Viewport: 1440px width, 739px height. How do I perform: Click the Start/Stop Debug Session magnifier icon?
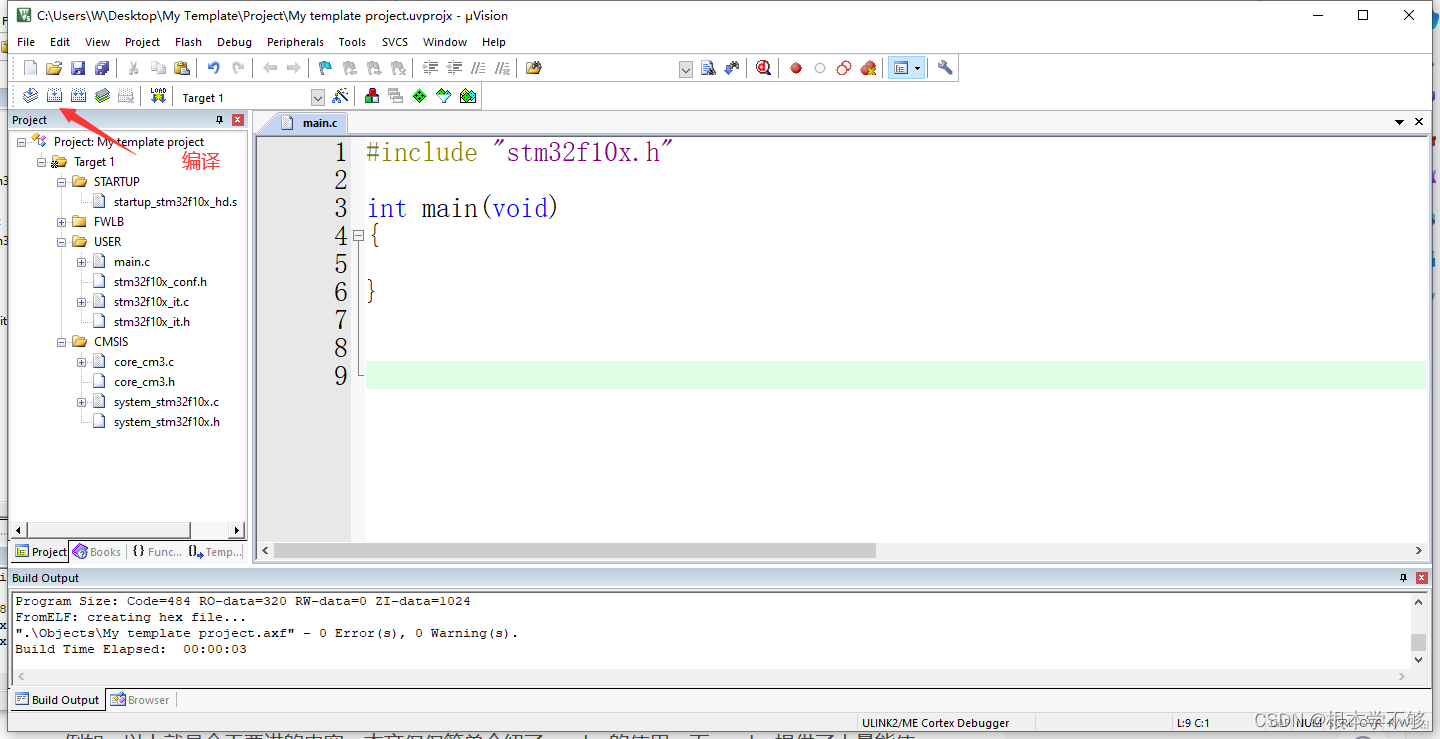click(763, 67)
